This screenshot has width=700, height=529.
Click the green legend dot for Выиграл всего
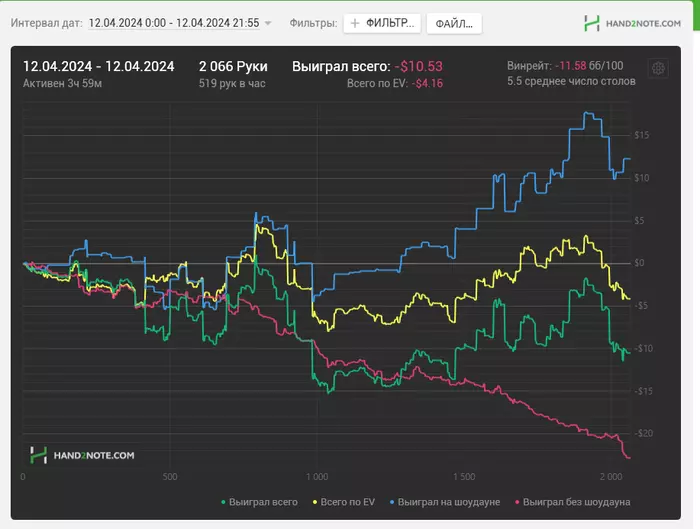(223, 503)
